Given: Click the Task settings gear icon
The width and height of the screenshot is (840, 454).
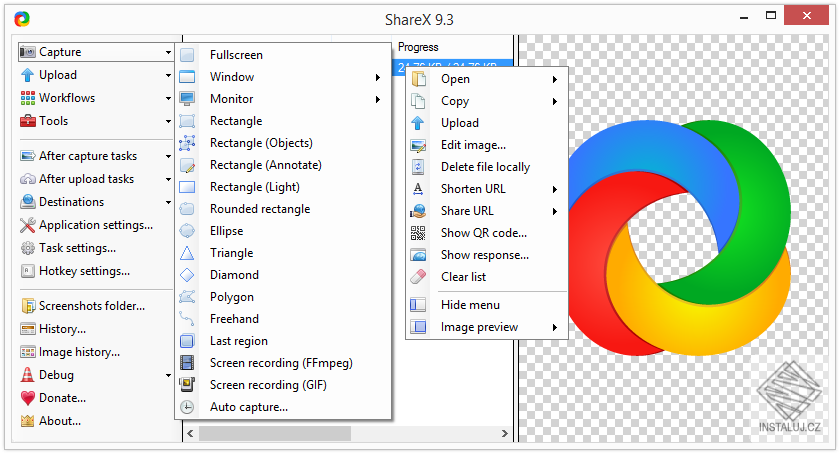Looking at the screenshot, I should 27,248.
